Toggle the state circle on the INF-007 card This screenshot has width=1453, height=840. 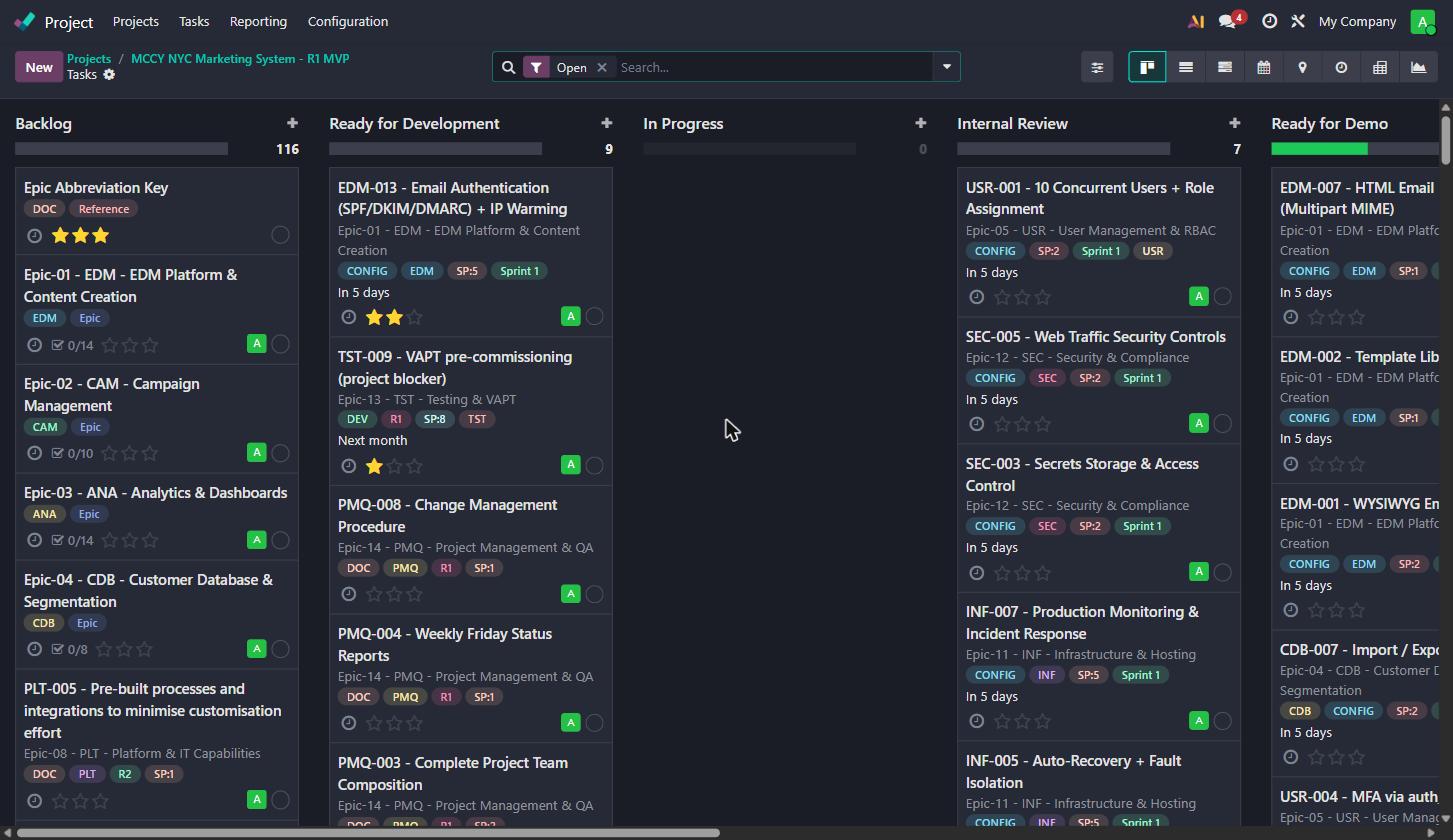point(1222,720)
